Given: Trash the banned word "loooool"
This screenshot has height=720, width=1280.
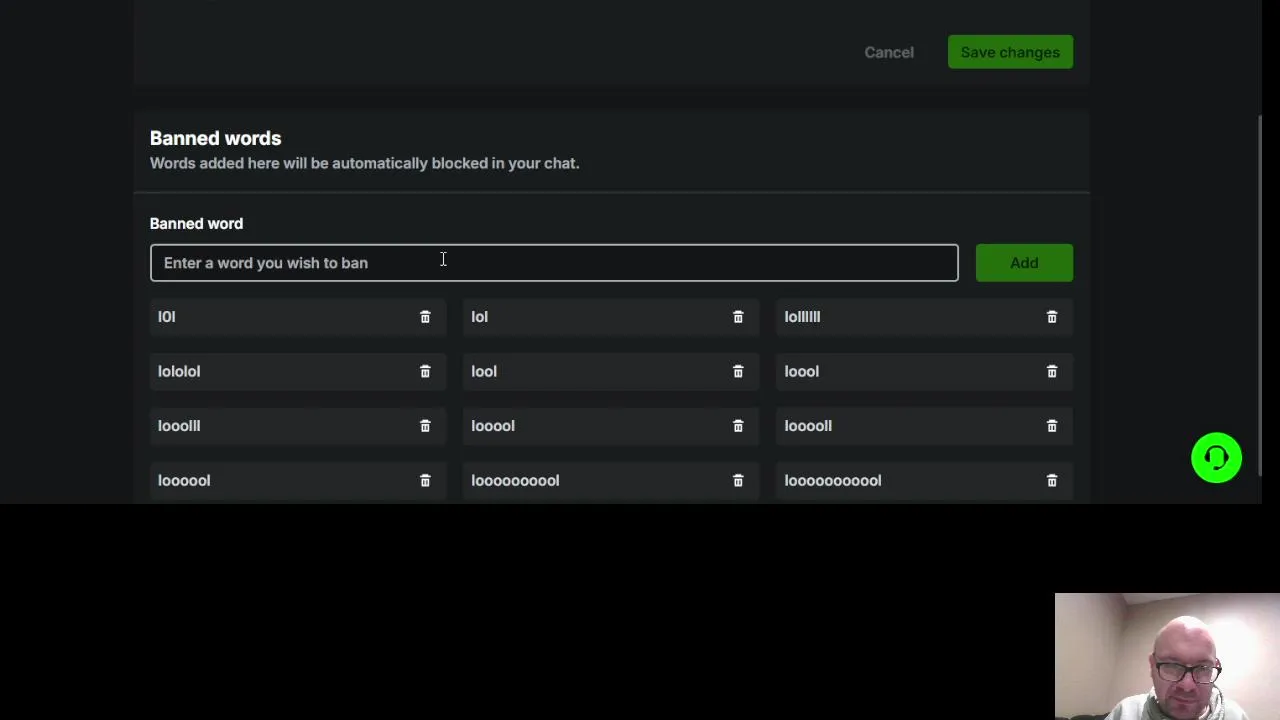Looking at the screenshot, I should [425, 481].
